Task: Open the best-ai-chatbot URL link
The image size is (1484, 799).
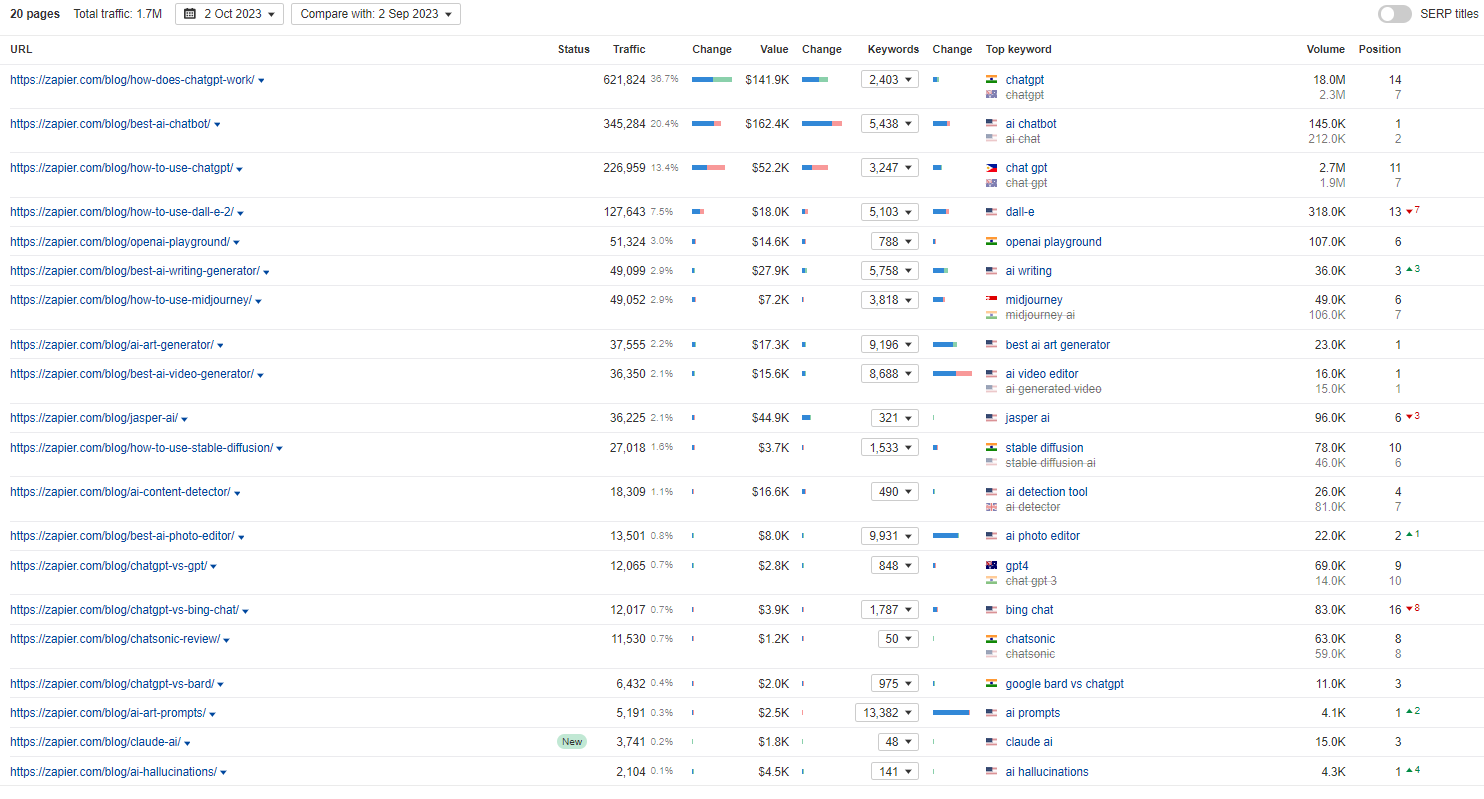Action: point(110,124)
